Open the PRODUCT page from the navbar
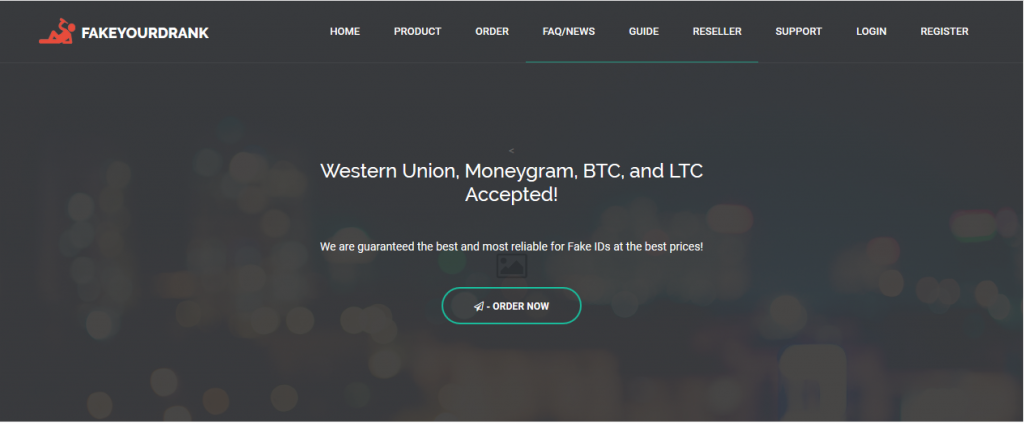 tap(417, 31)
